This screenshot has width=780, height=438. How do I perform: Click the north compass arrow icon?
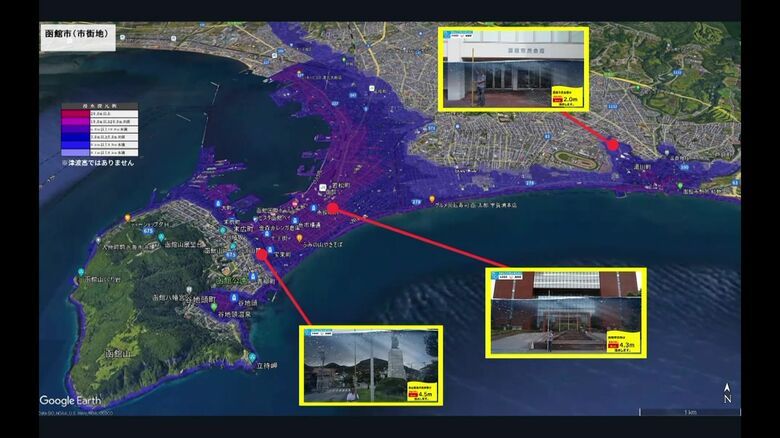point(727,393)
